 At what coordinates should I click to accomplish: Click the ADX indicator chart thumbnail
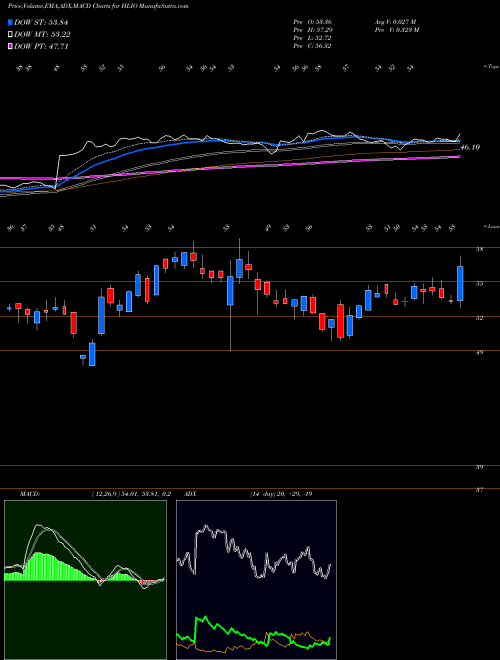coord(256,580)
